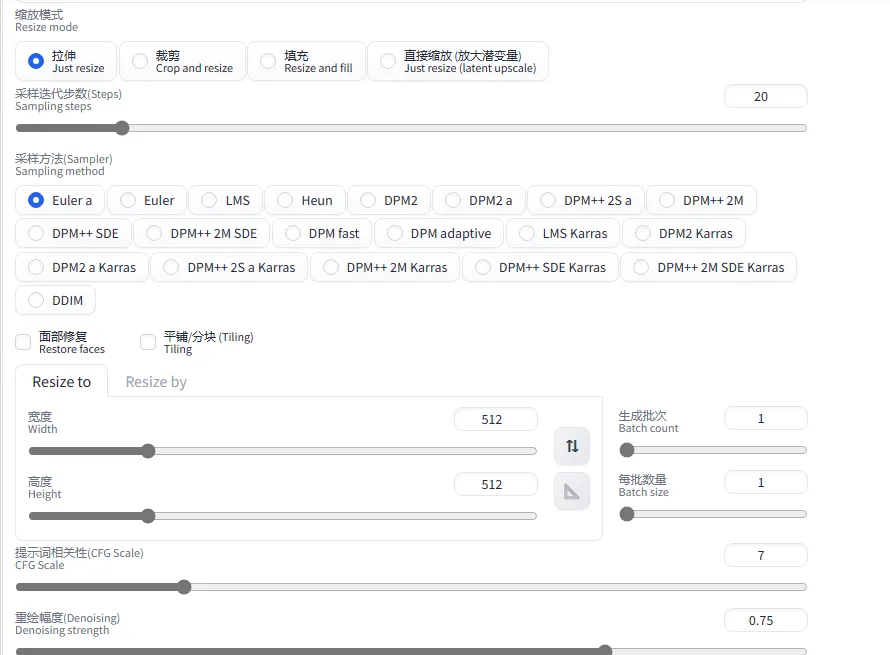Open the Resize to tab

(61, 382)
